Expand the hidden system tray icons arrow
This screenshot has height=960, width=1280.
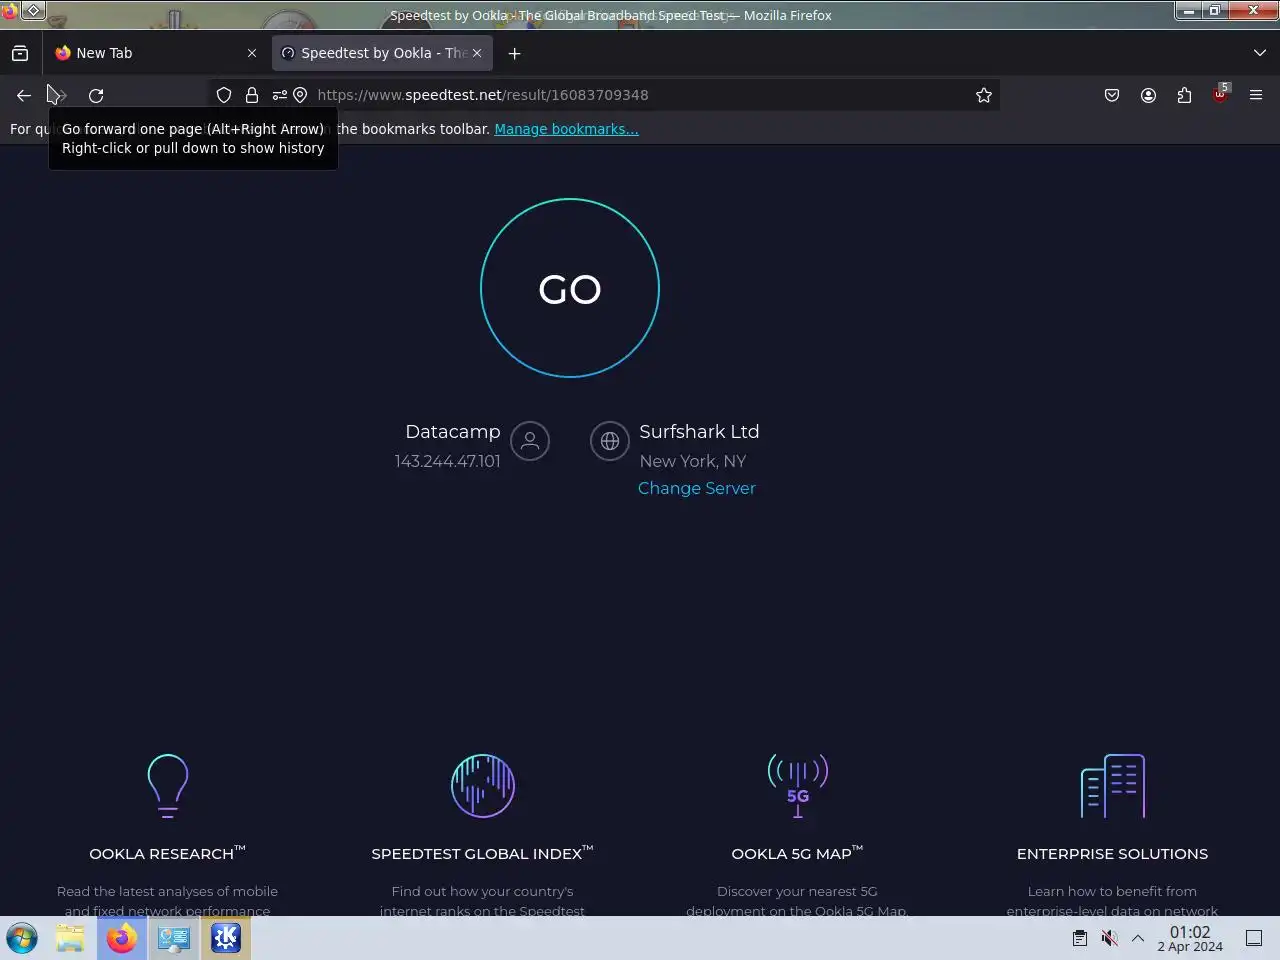[1138, 938]
